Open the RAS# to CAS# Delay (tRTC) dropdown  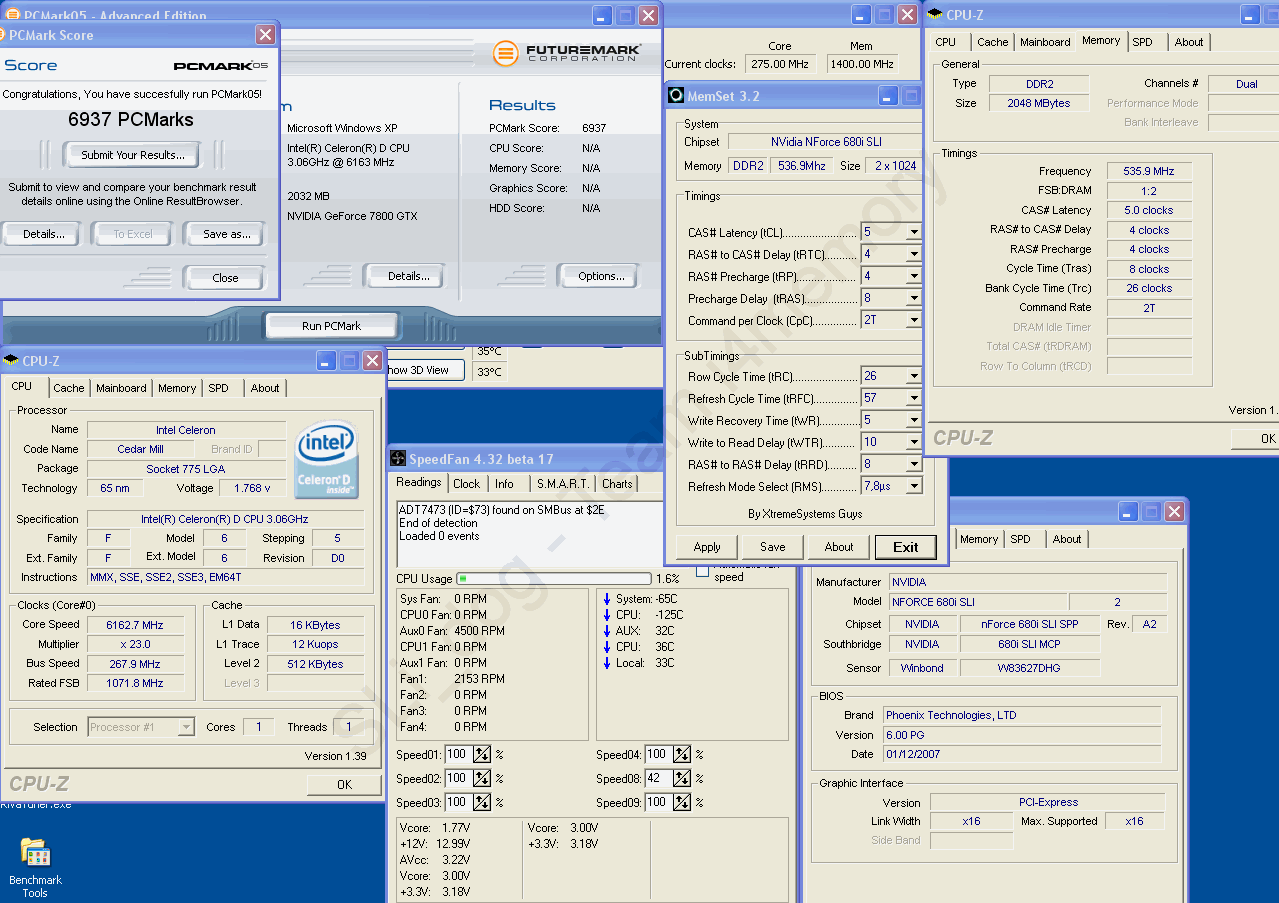(913, 254)
